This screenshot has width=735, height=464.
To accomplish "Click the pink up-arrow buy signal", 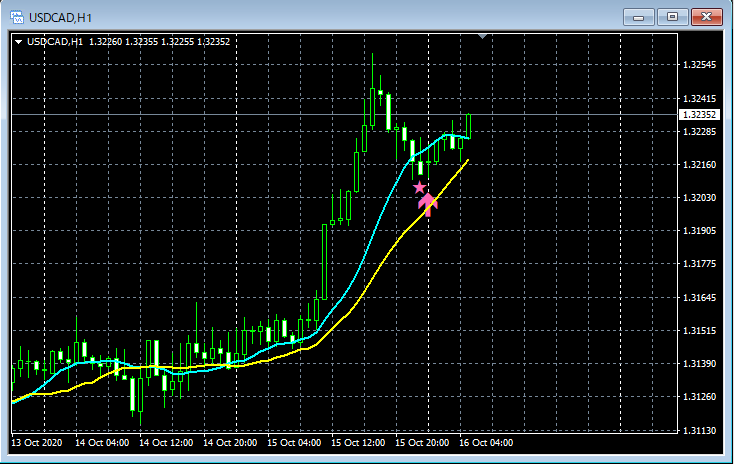I will point(428,204).
